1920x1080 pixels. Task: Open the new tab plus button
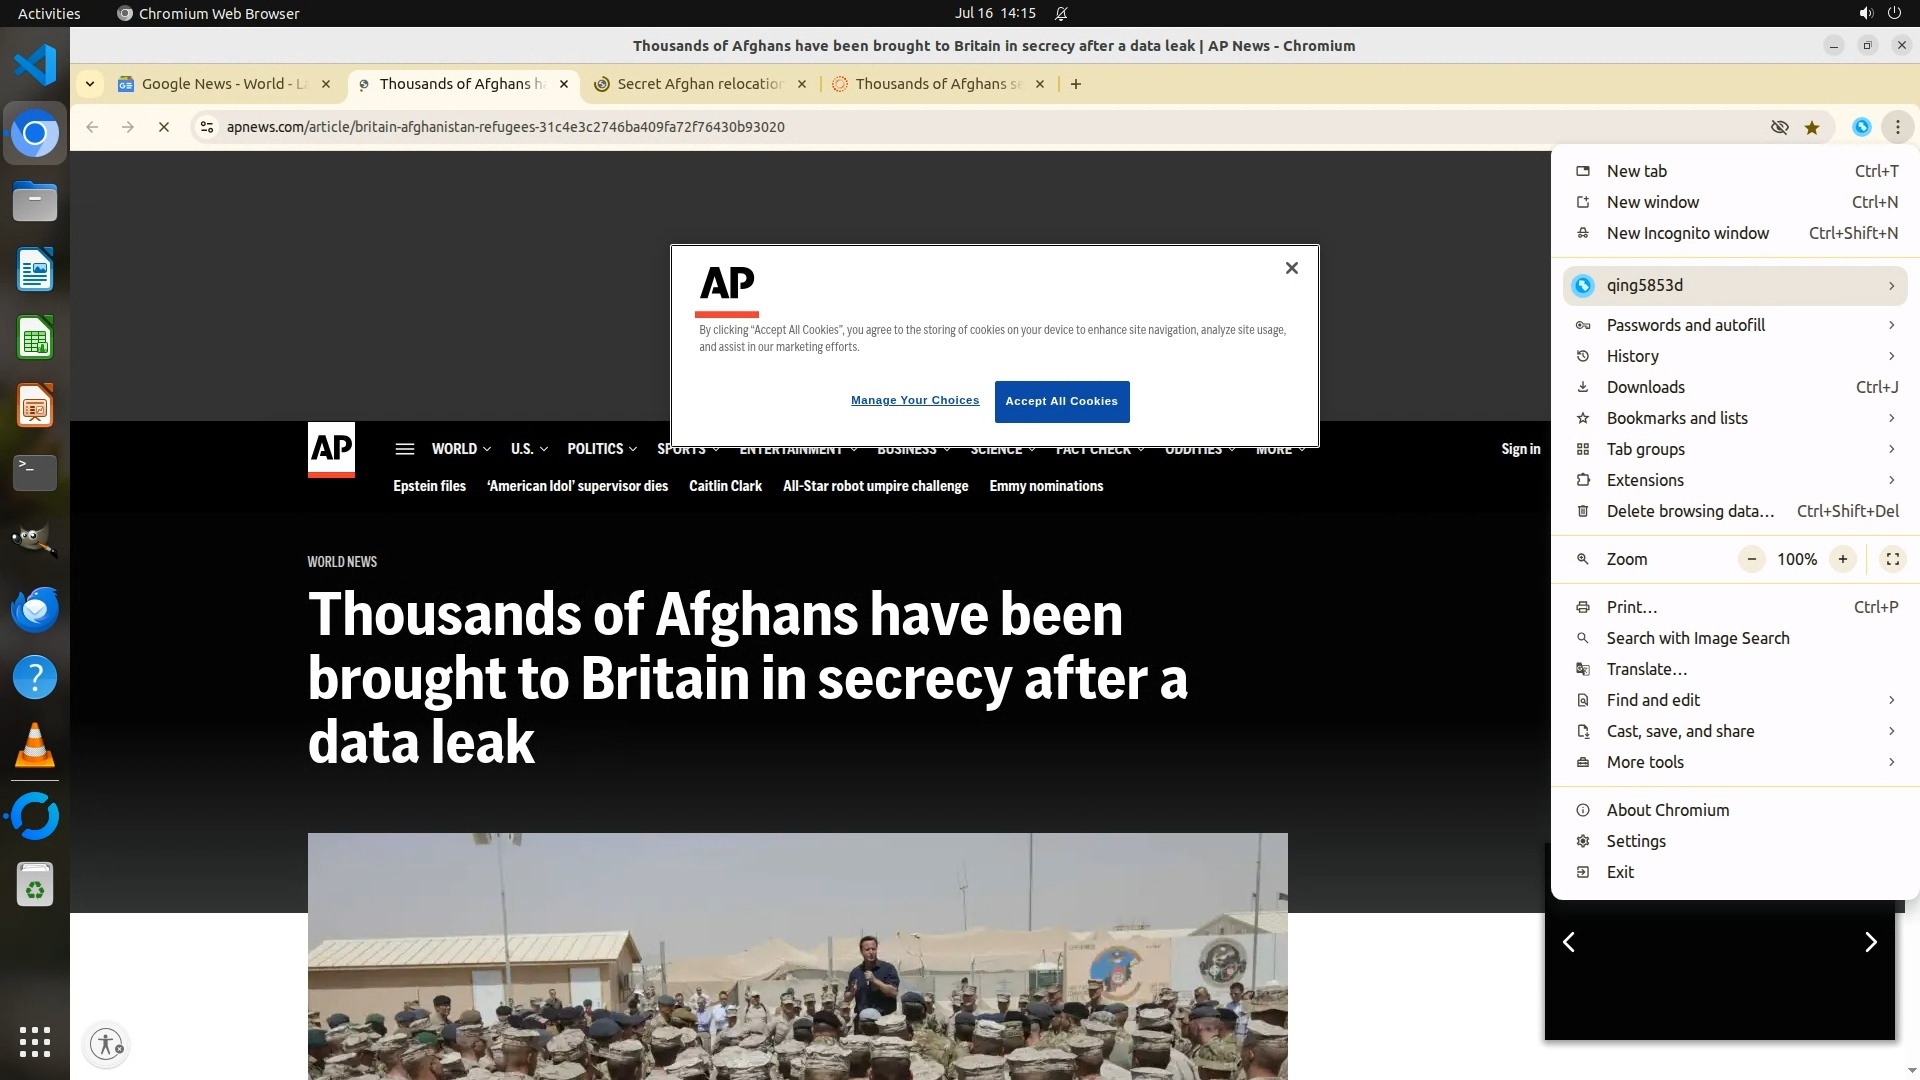click(x=1076, y=84)
